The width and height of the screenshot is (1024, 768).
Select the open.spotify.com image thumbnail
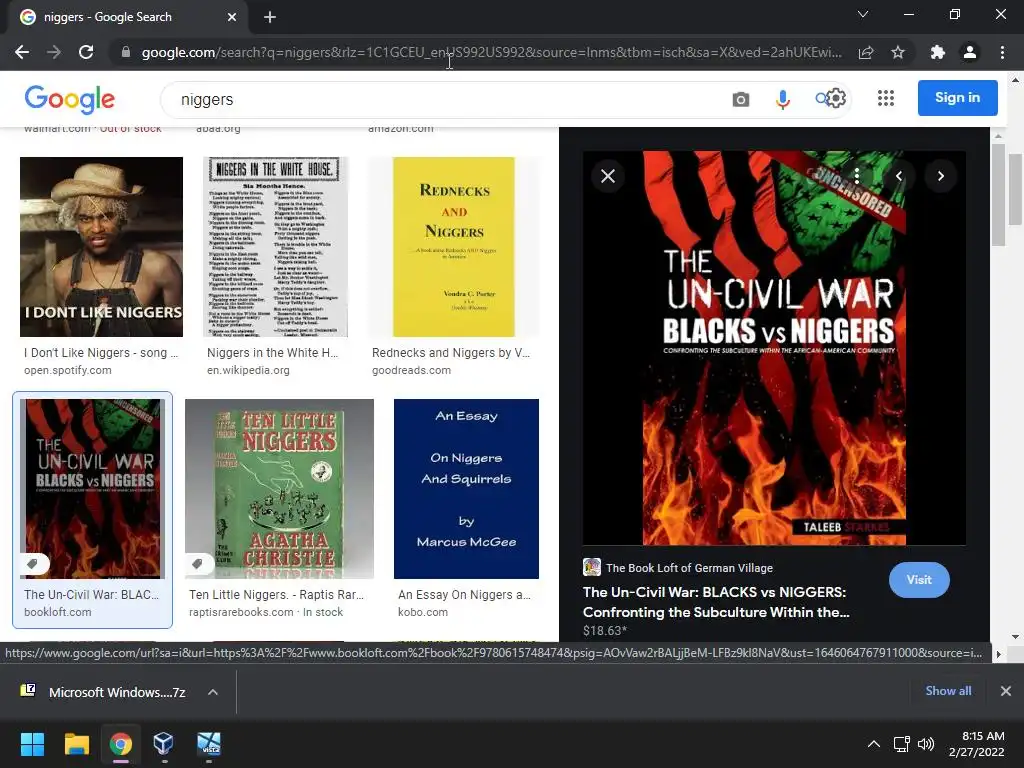(x=101, y=247)
